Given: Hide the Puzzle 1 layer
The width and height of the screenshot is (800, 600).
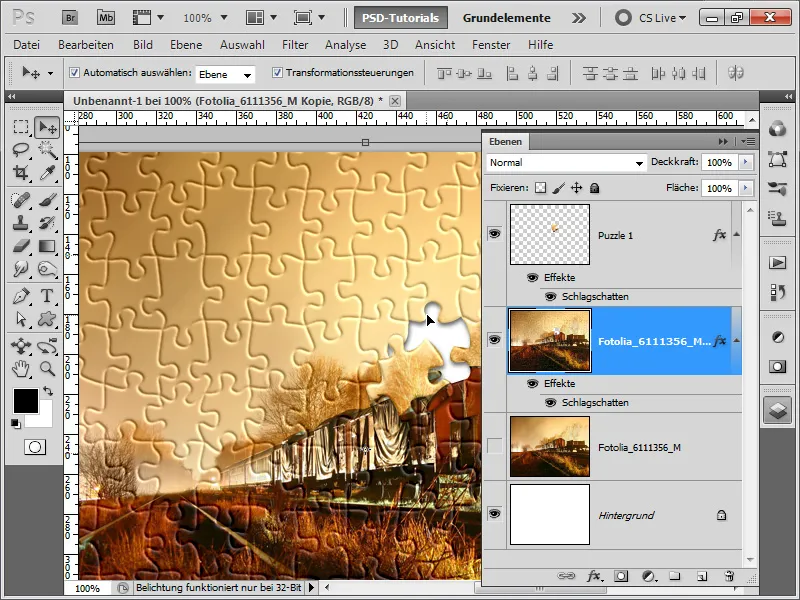Looking at the screenshot, I should pyautogui.click(x=494, y=234).
